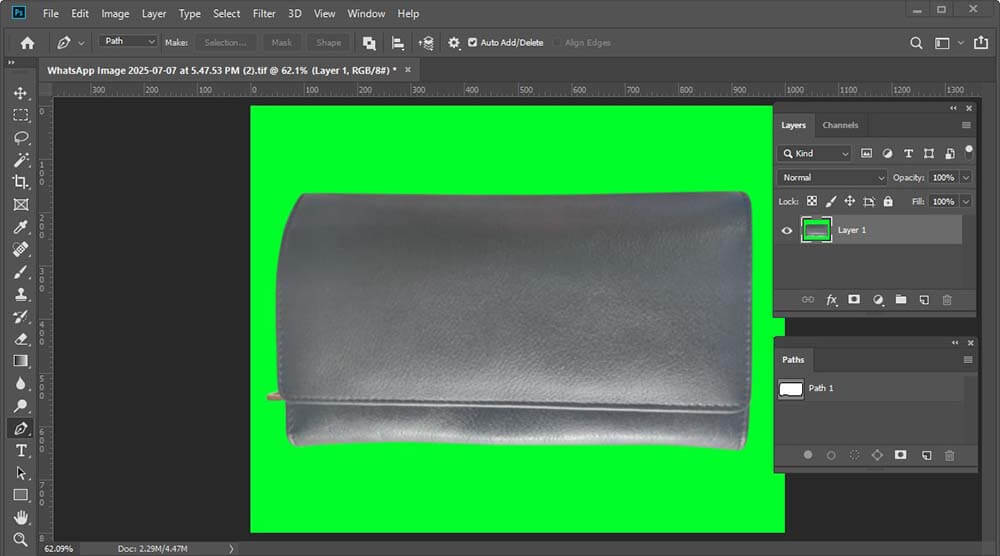This screenshot has height=556, width=1000.
Task: Select the Lasso tool
Action: (20, 138)
